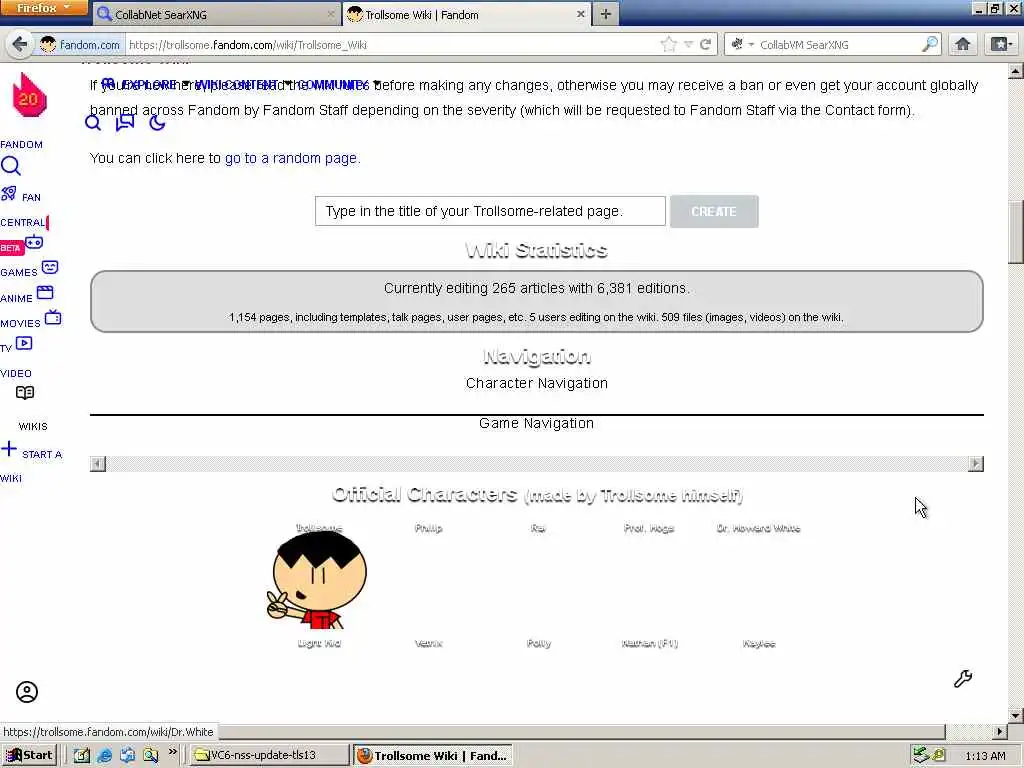Click the Trollsome character image
The width and height of the screenshot is (1024, 768).
point(318,580)
